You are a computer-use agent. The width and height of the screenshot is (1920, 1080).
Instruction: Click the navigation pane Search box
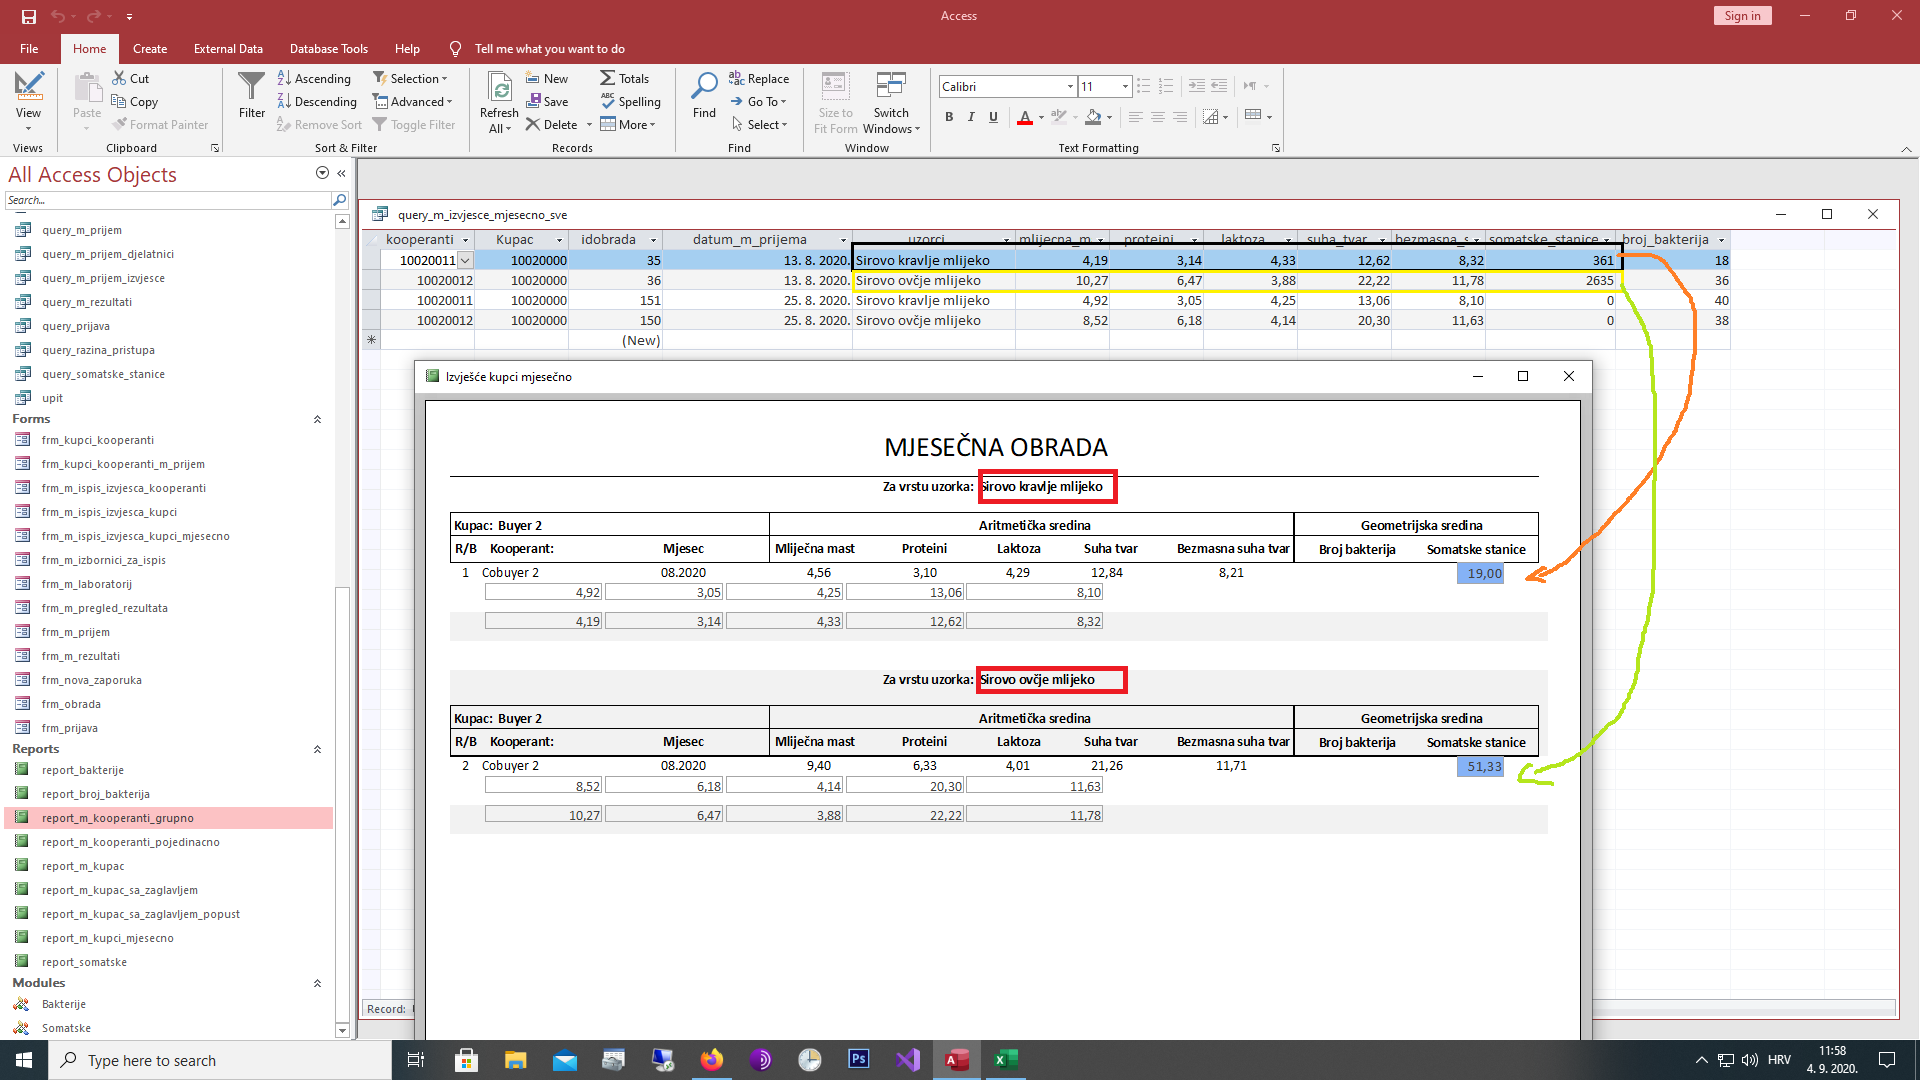click(x=168, y=200)
